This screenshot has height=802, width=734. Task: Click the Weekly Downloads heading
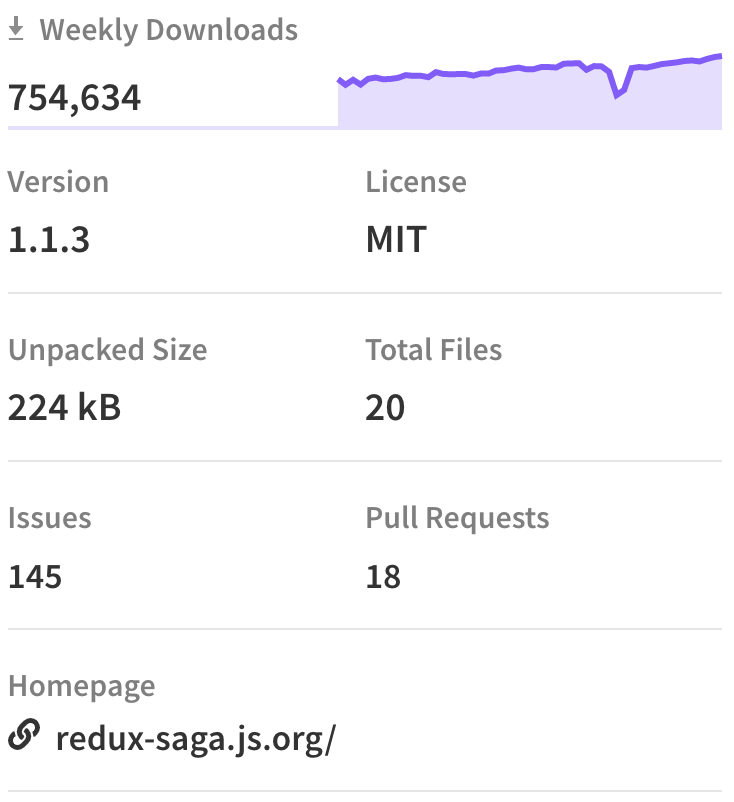coord(168,30)
